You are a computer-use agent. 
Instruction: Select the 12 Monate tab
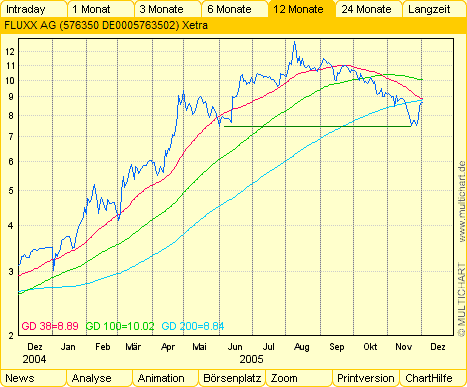tap(301, 9)
